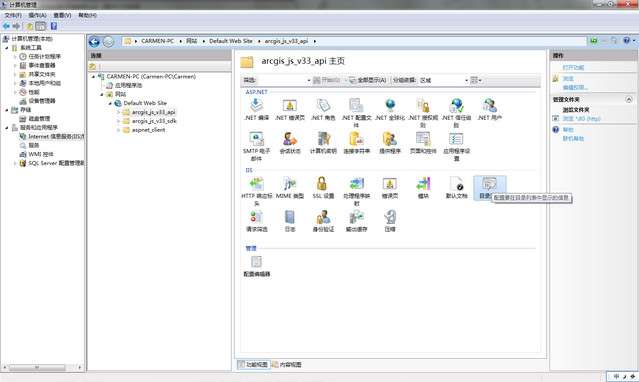This screenshot has height=382, width=639.
Task: Expand the arcgis_js_v33_sdk tree node
Action: (x=118, y=121)
